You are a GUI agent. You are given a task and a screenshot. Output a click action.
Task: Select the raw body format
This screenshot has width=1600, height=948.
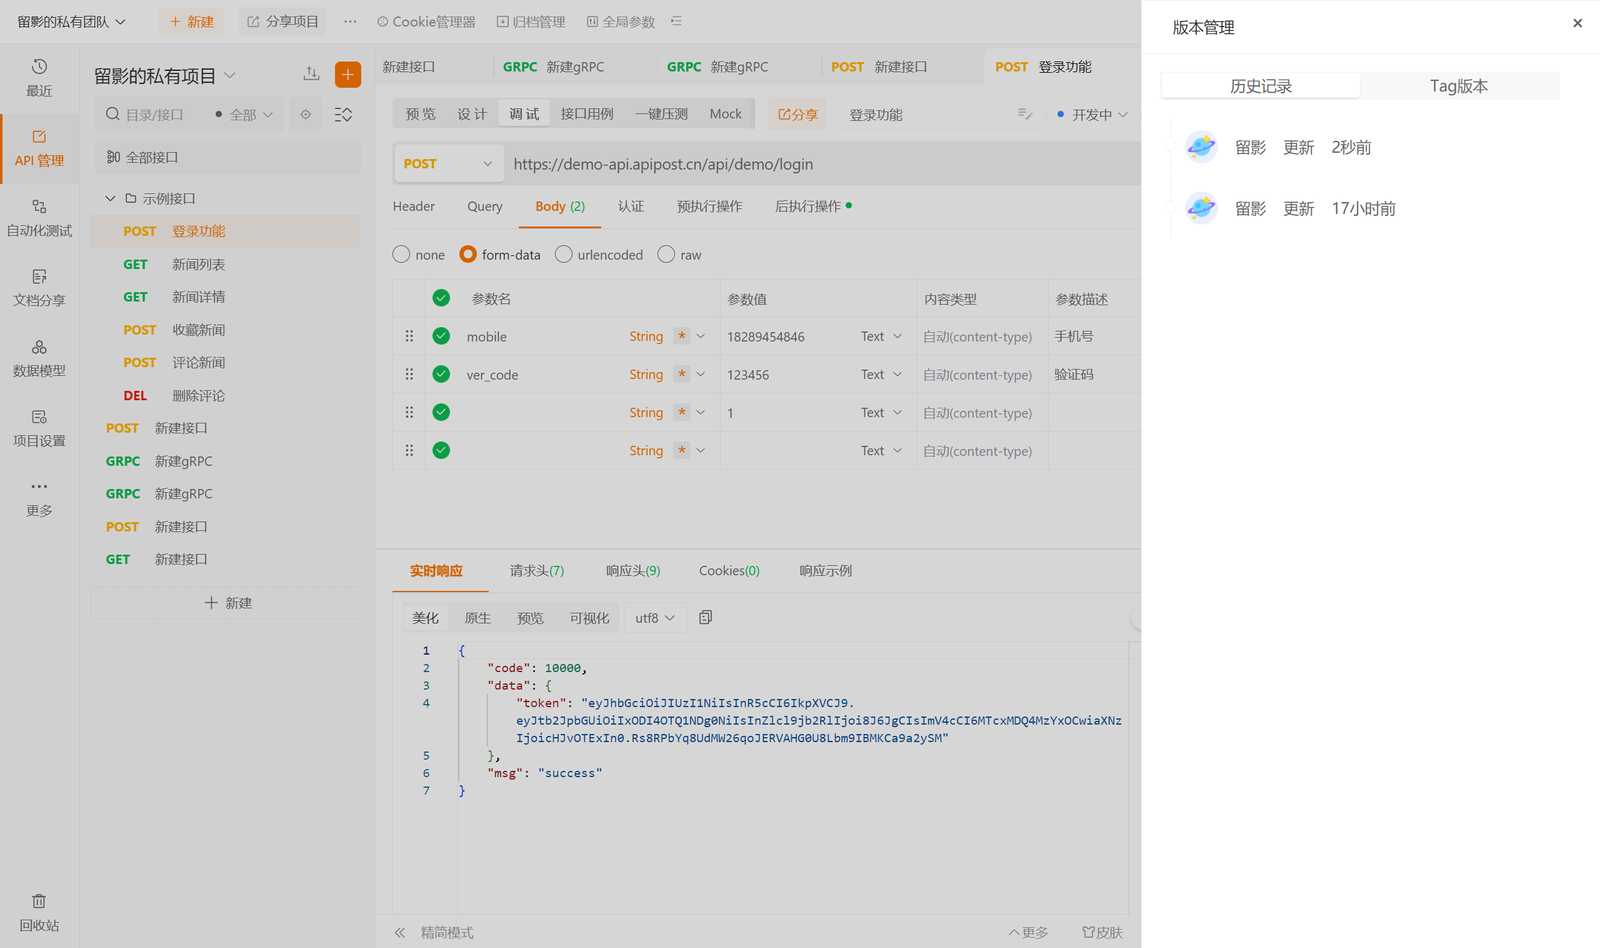(666, 254)
